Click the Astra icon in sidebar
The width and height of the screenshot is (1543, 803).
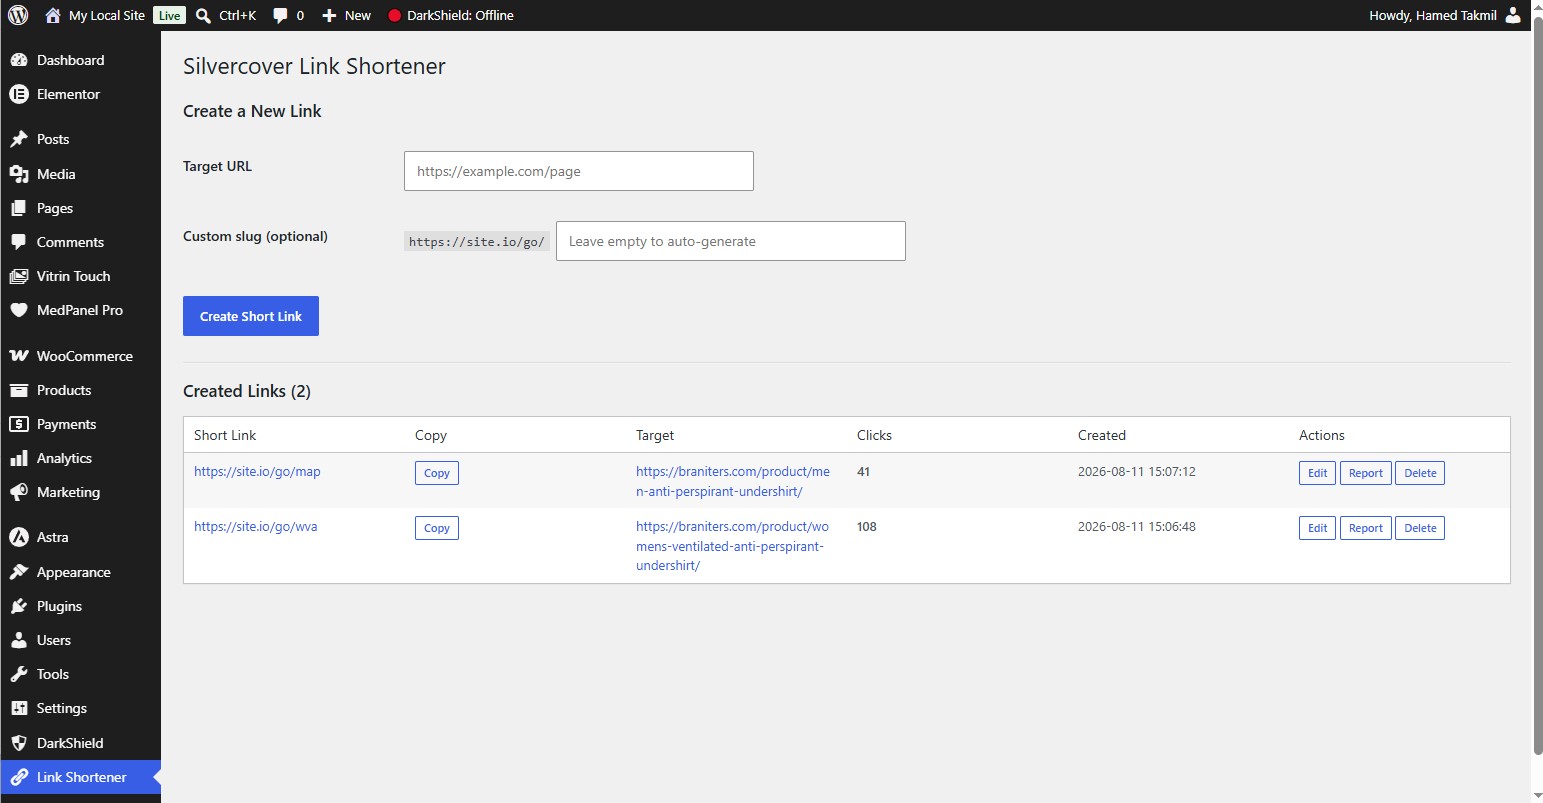18,537
